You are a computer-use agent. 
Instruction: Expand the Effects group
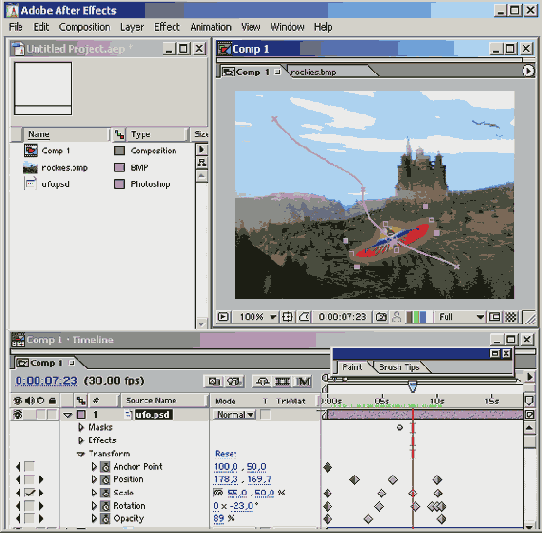coord(81,440)
